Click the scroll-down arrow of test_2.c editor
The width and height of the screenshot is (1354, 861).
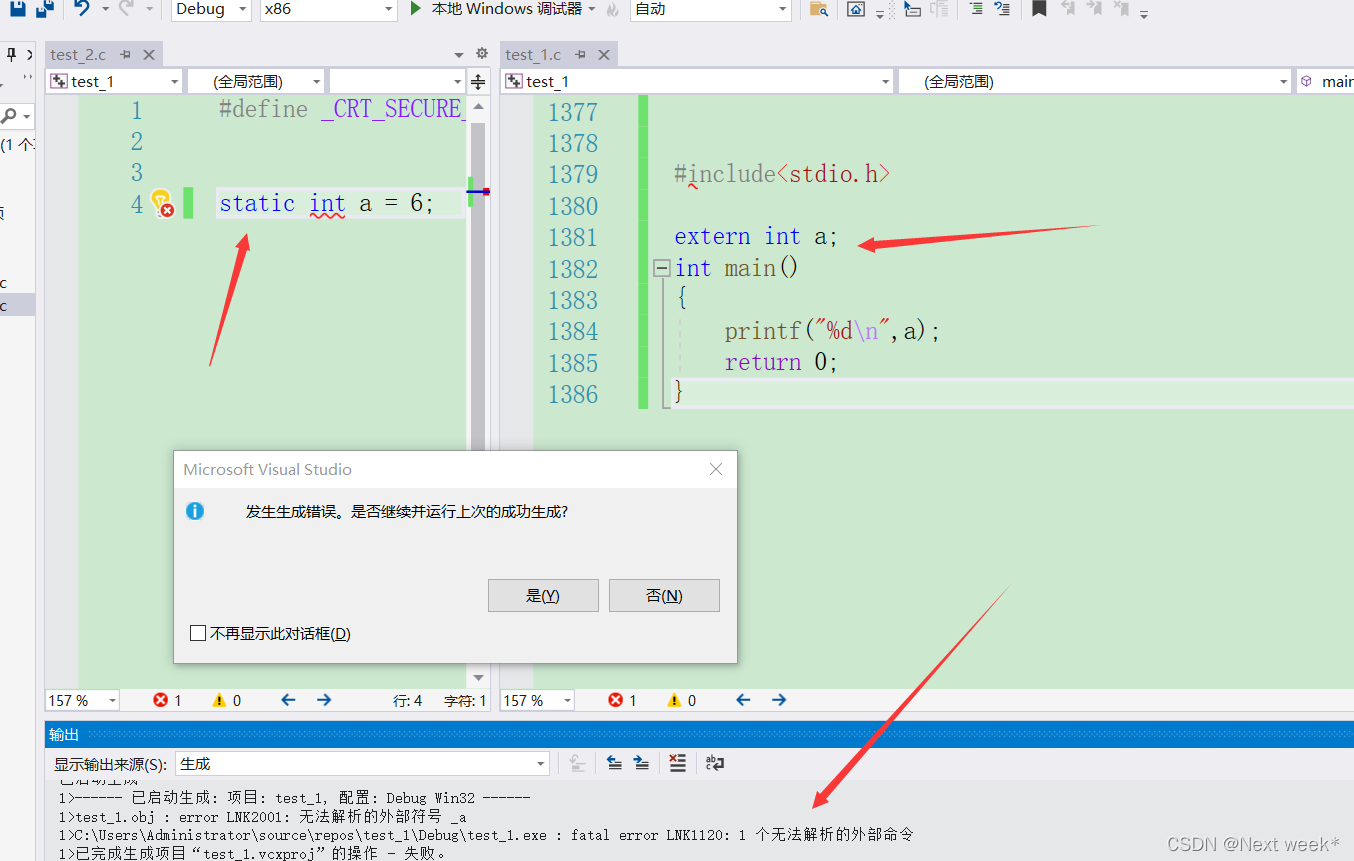[x=477, y=677]
